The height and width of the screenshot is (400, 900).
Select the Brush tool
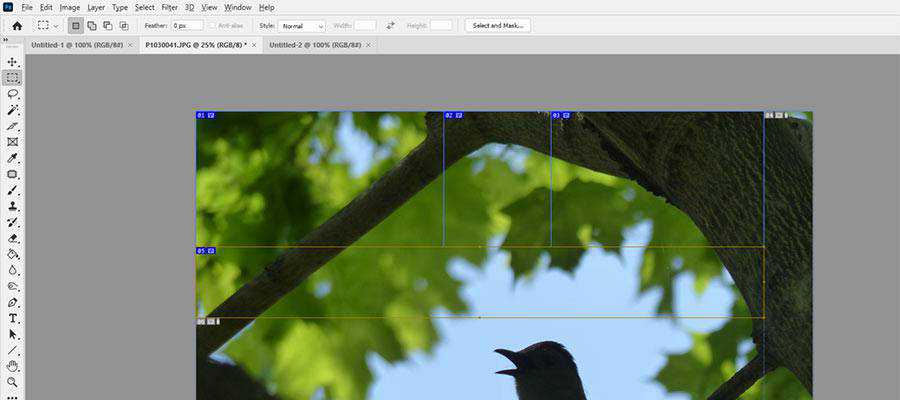[13, 190]
